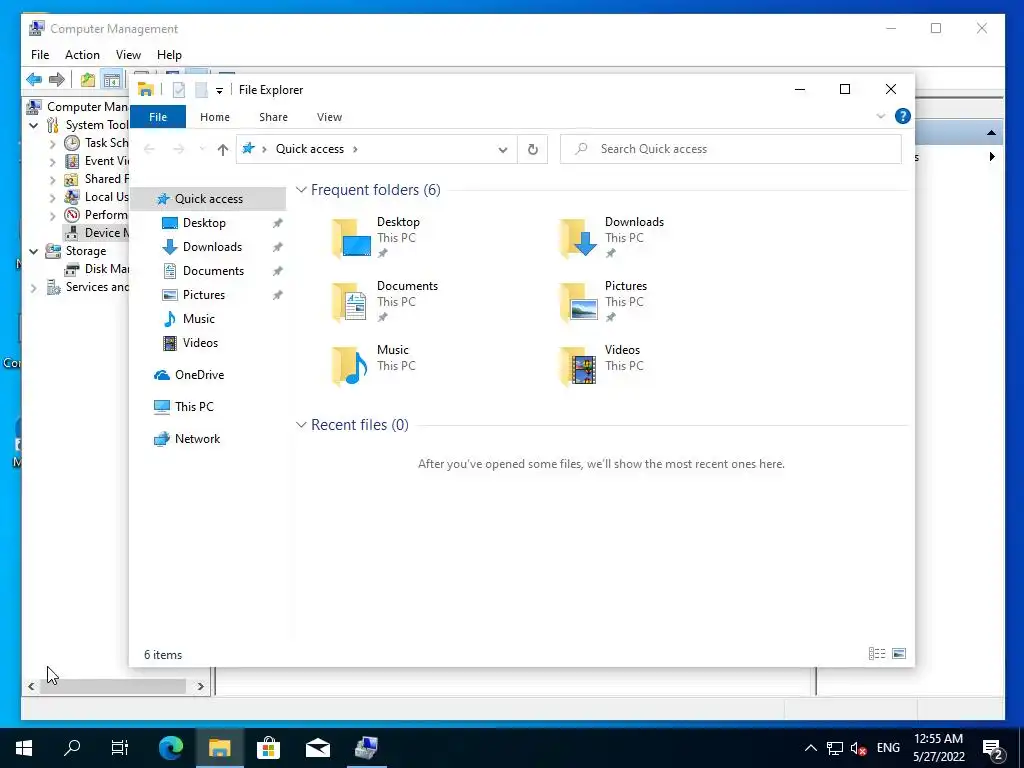Go up one level with the up arrow
This screenshot has width=1024, height=768.
223,150
